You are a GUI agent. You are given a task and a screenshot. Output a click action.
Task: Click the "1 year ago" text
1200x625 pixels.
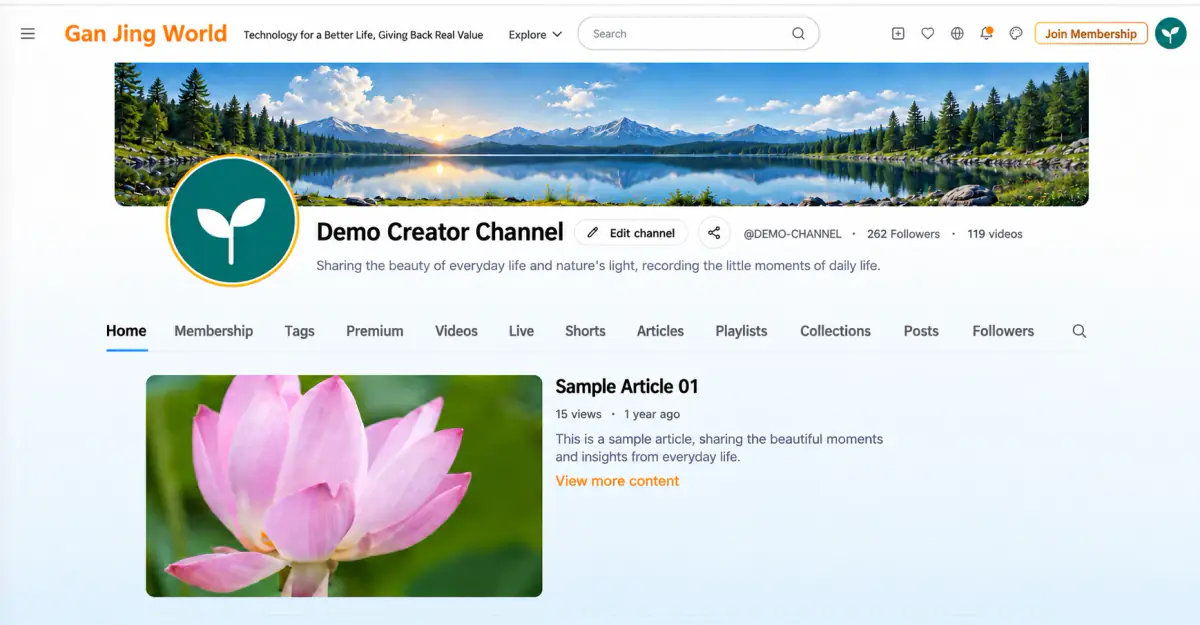point(652,414)
